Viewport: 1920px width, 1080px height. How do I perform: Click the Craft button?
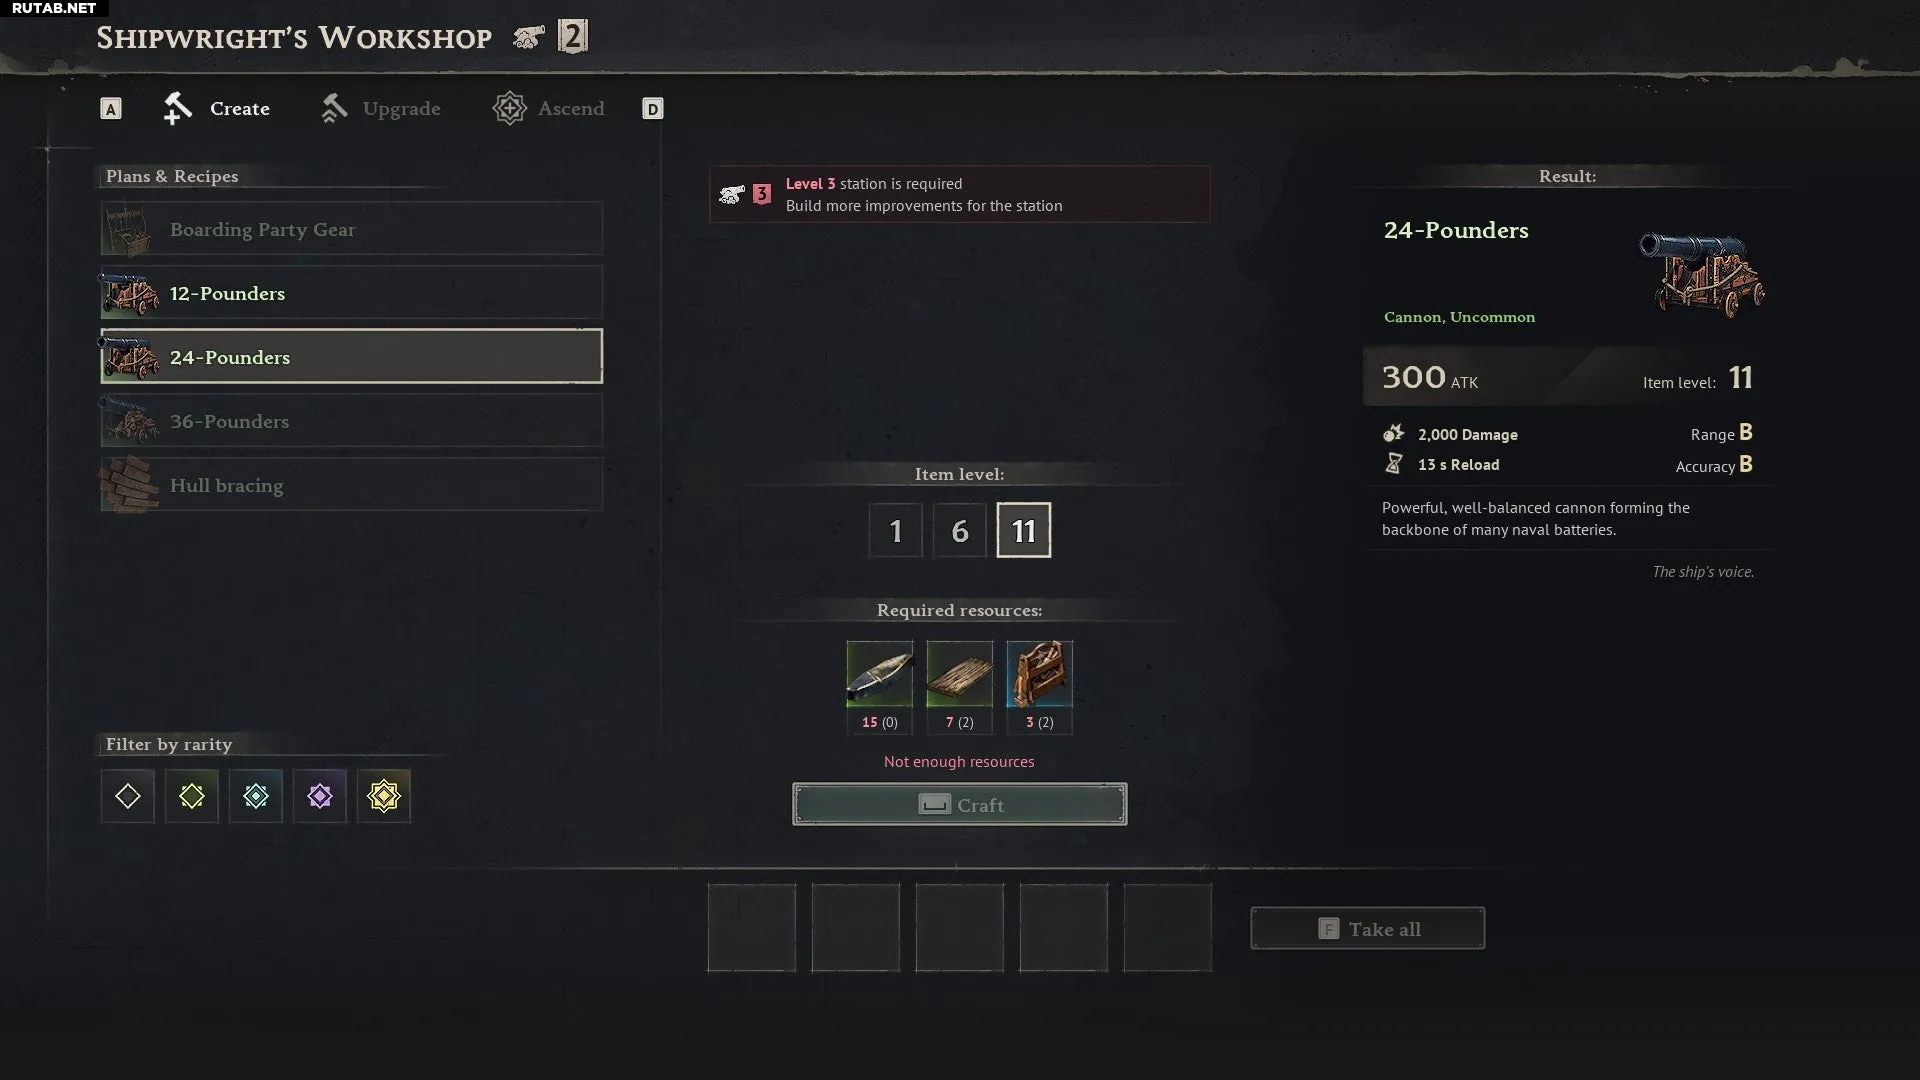(960, 804)
